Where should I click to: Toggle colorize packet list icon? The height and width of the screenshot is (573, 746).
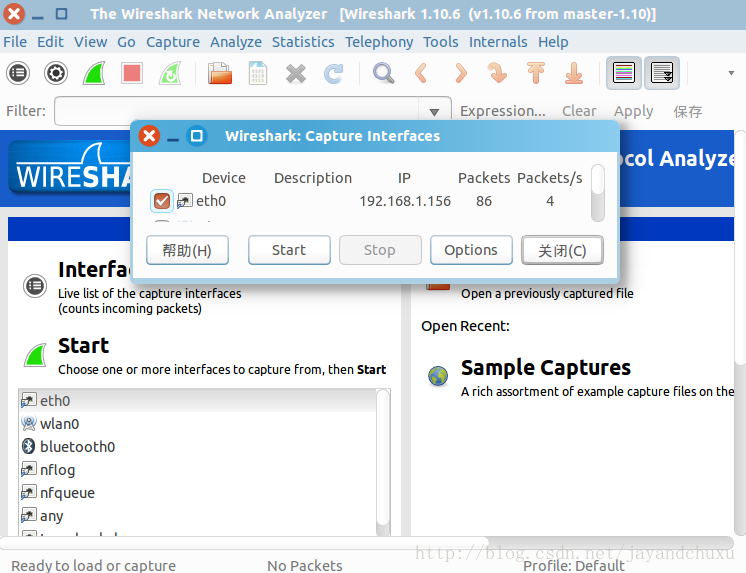tap(624, 73)
